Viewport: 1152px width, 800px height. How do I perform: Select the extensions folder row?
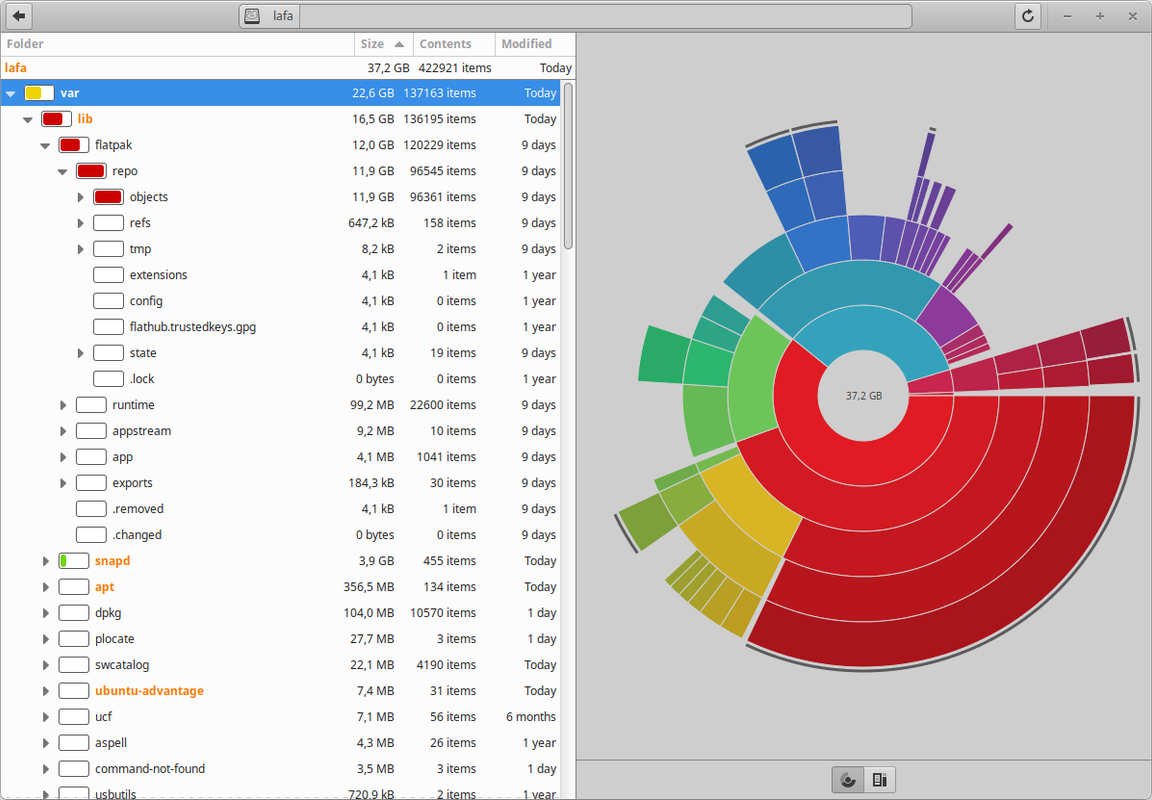[281, 275]
